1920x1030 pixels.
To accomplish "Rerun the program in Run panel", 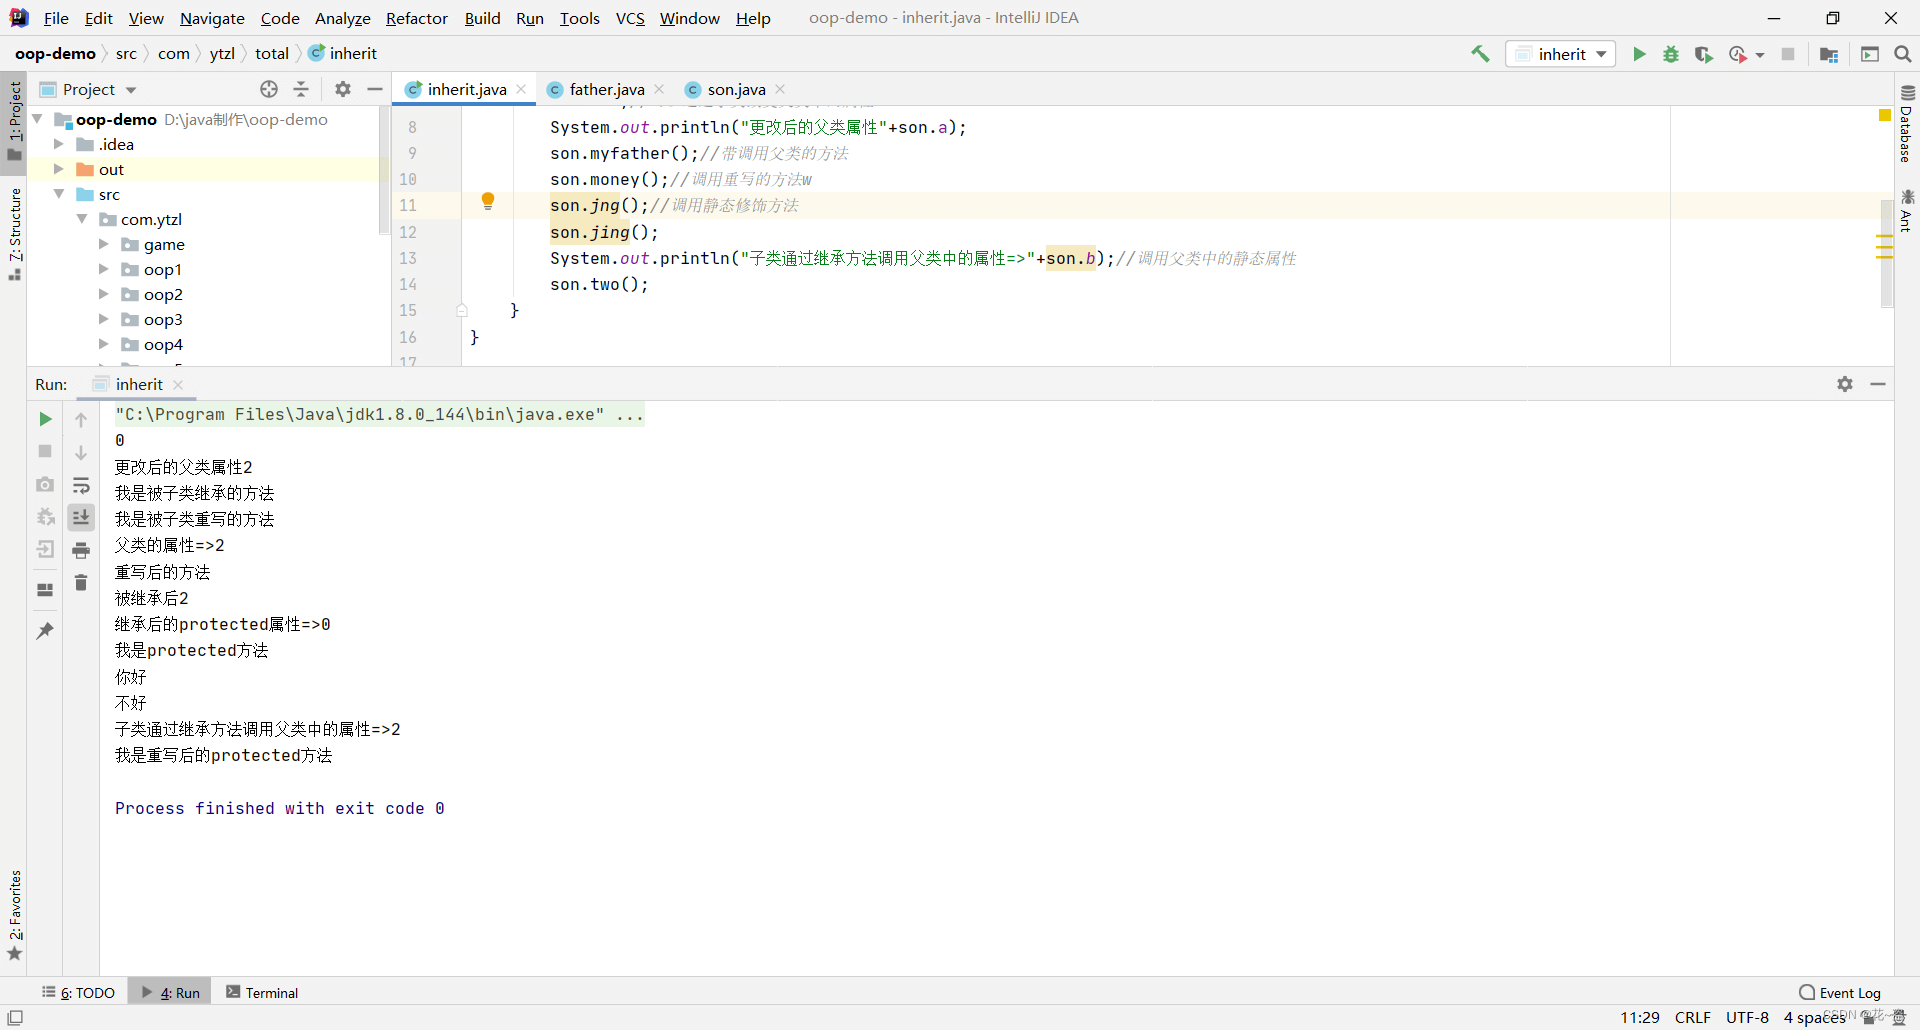I will (x=45, y=419).
